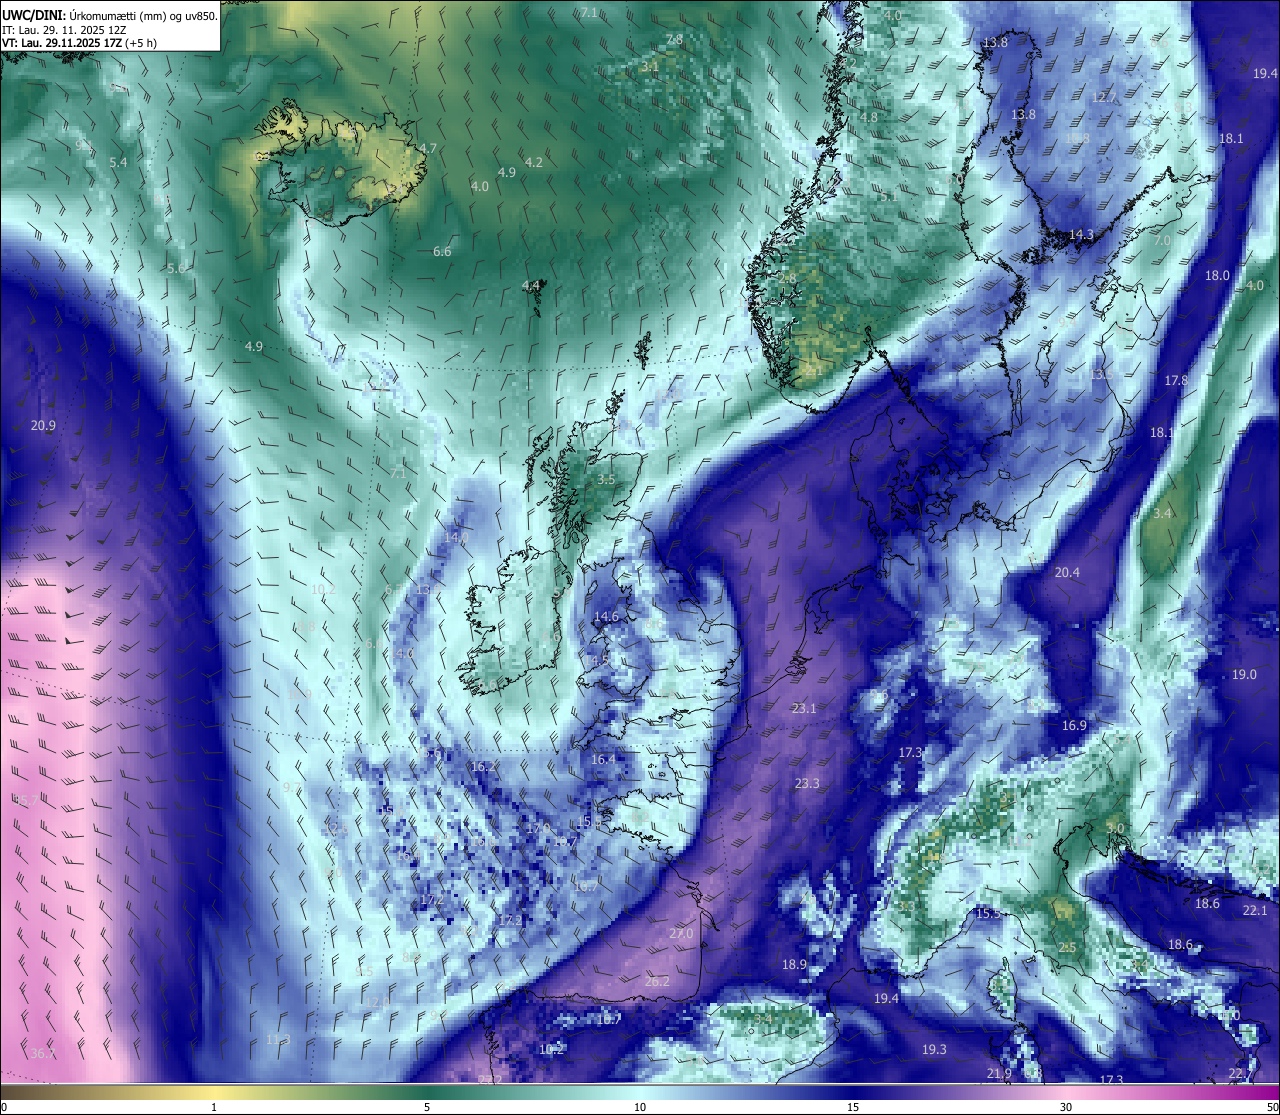Click the '1' label on the color scale

[214, 1107]
